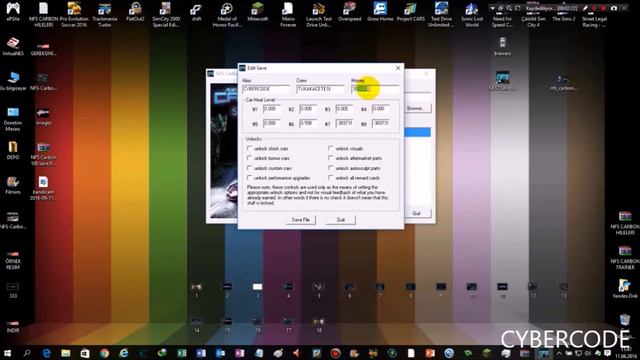Screen dimensions: 640x360
Task: Enable 'unlock aftermarket parts'
Action: (x=331, y=158)
